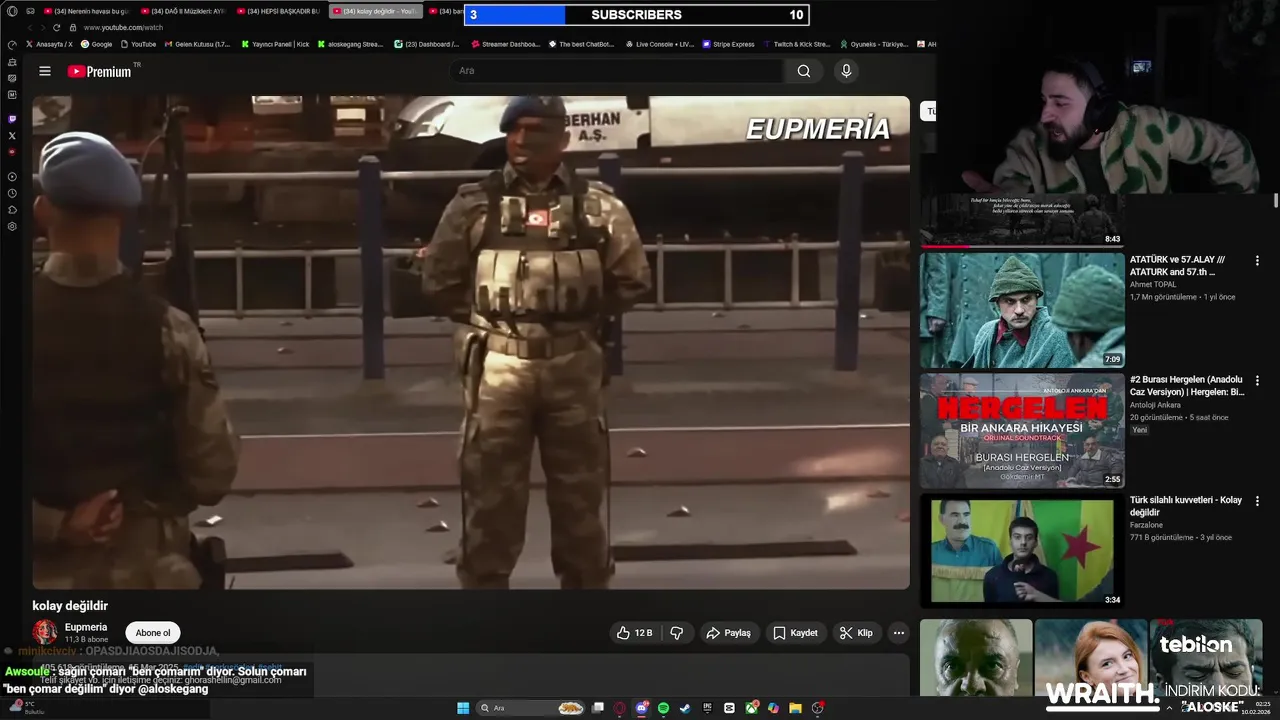This screenshot has height=720, width=1280.
Task: Open '#2 Burası Hergelen' video title
Action: click(x=1187, y=386)
